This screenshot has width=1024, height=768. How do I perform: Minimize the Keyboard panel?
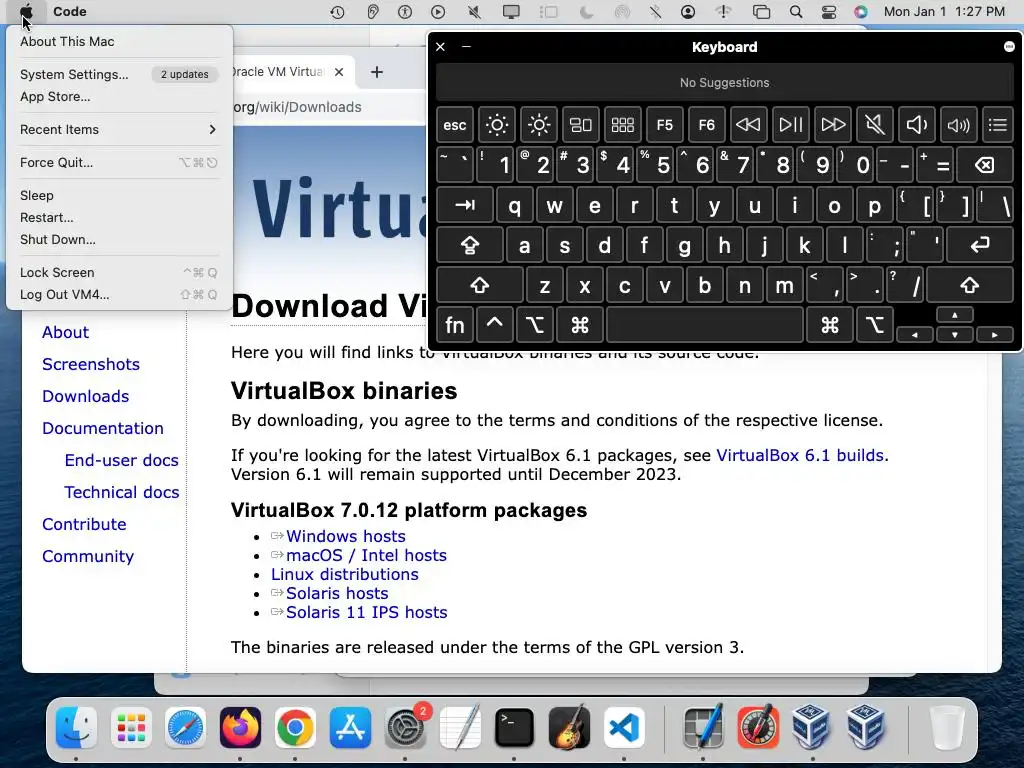click(466, 46)
